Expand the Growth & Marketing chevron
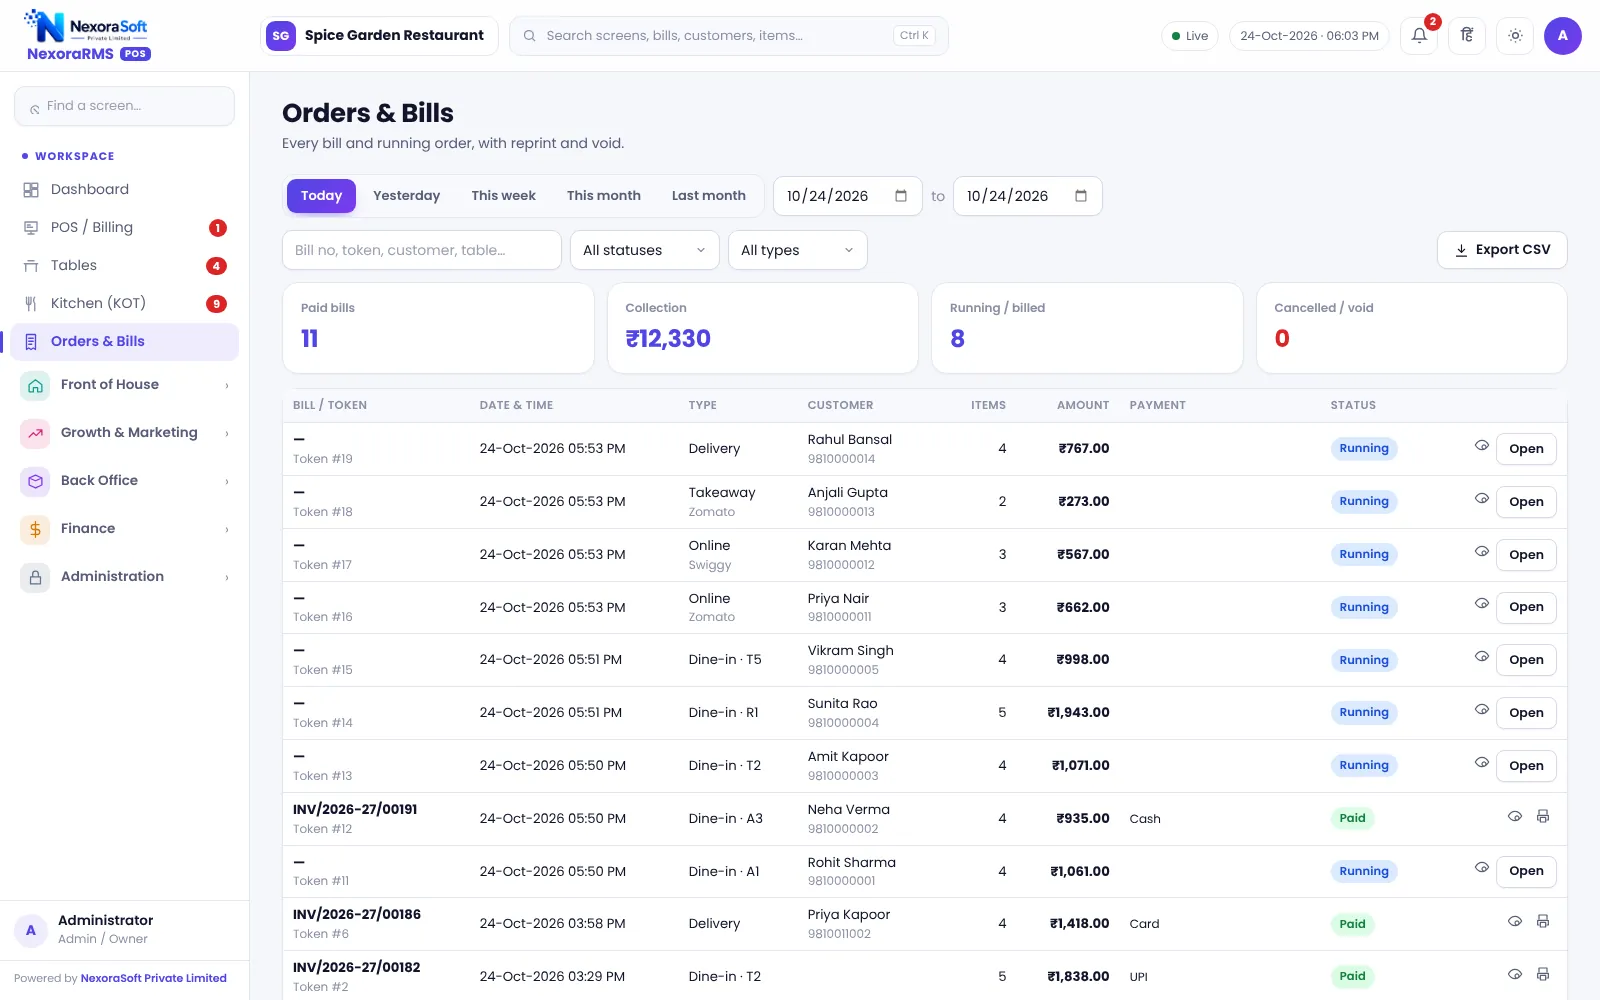Screen dimensions: 1600x1000 coord(227,434)
